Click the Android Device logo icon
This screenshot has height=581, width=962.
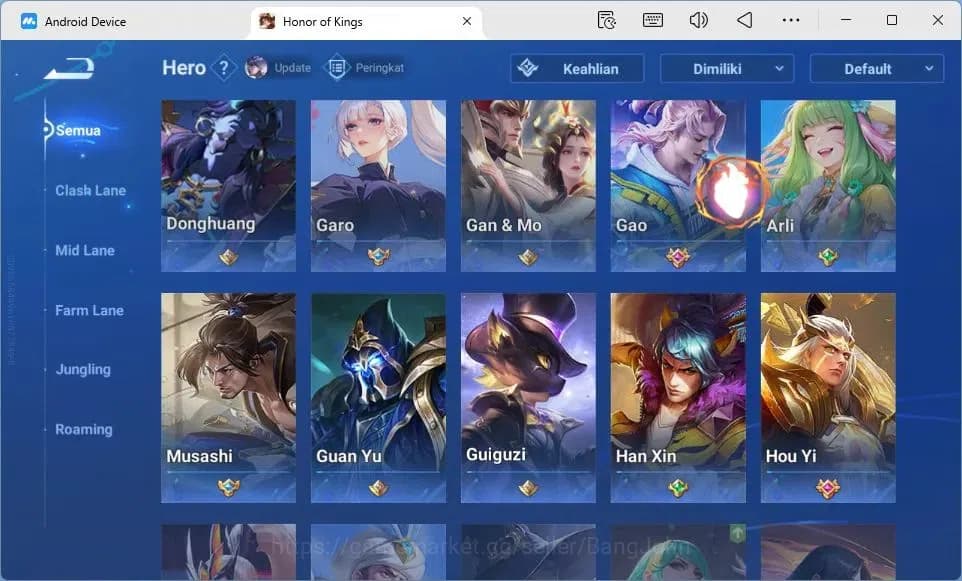pos(28,21)
